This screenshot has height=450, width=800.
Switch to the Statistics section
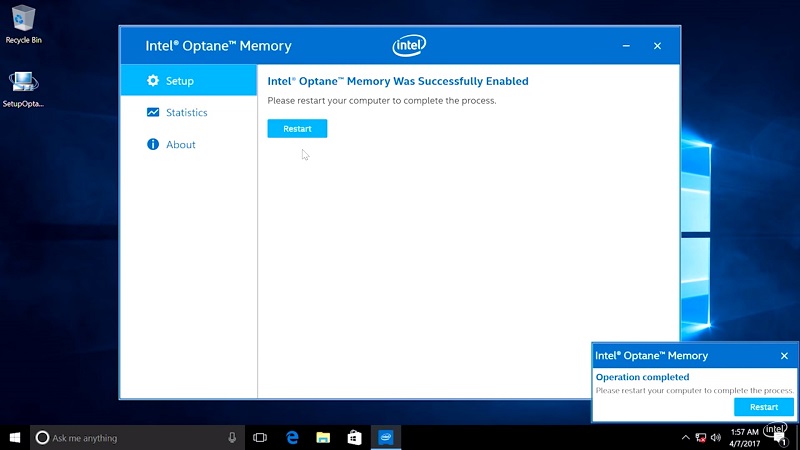coord(189,112)
